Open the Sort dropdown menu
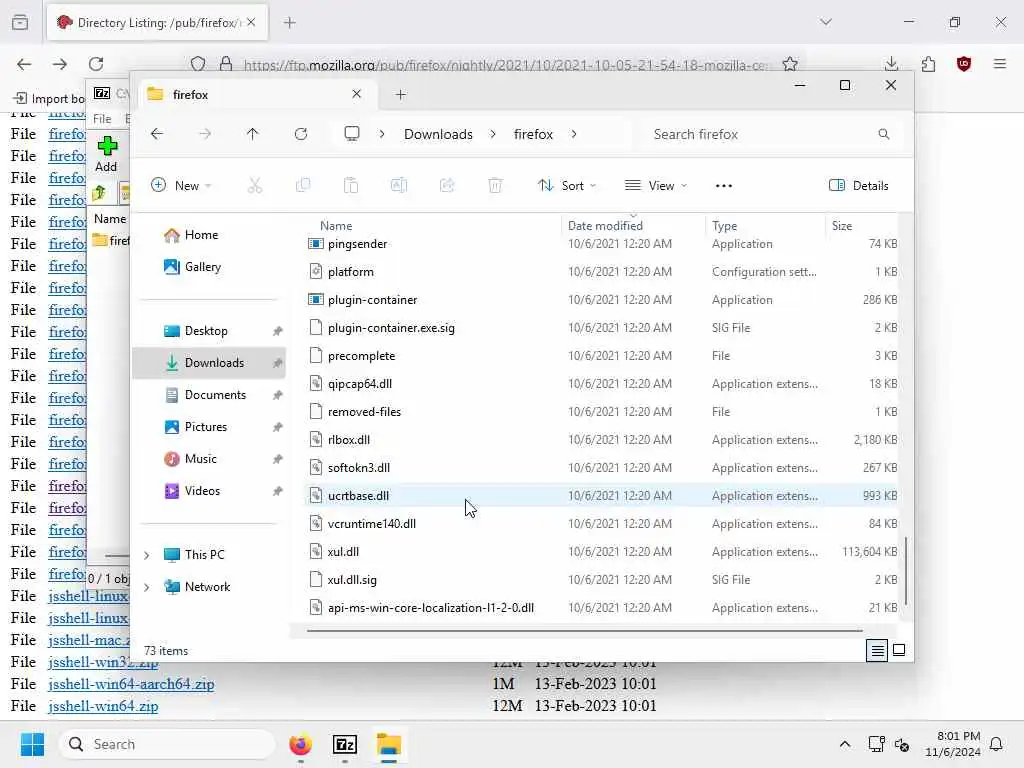The image size is (1024, 768). [566, 185]
